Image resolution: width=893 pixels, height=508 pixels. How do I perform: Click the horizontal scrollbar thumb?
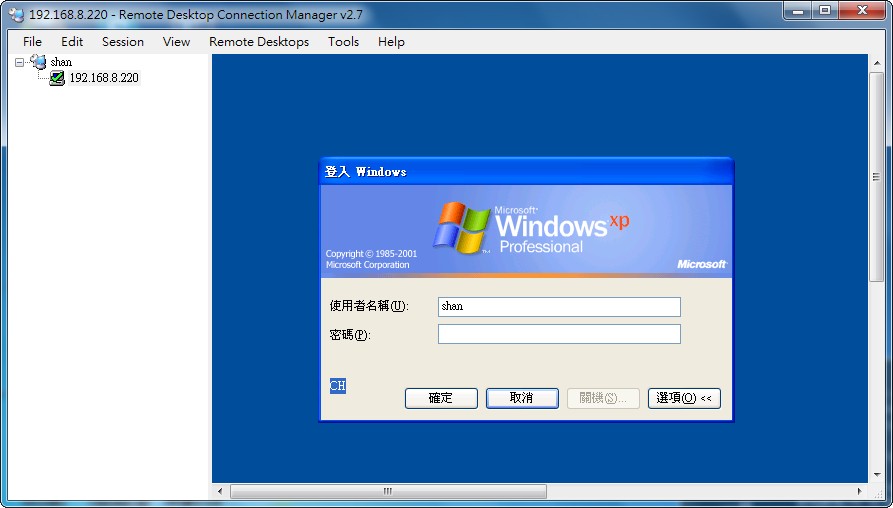point(388,491)
